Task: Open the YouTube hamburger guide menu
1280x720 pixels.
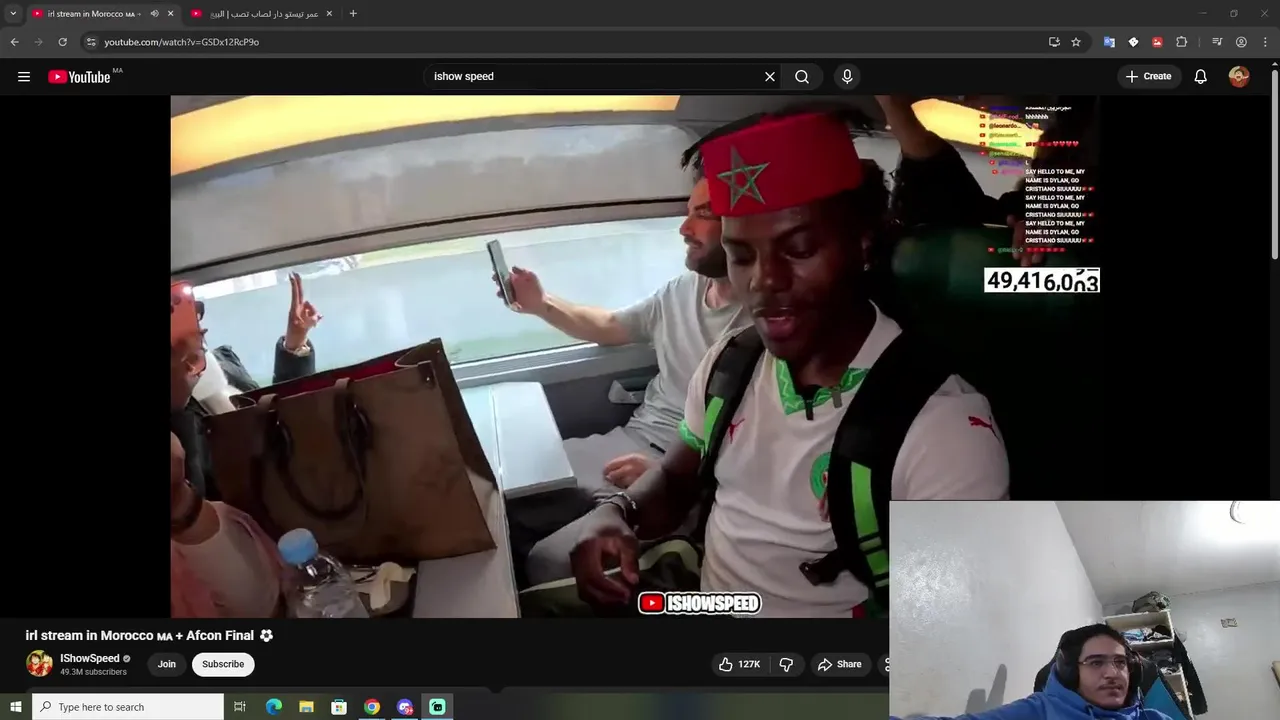Action: (x=24, y=77)
